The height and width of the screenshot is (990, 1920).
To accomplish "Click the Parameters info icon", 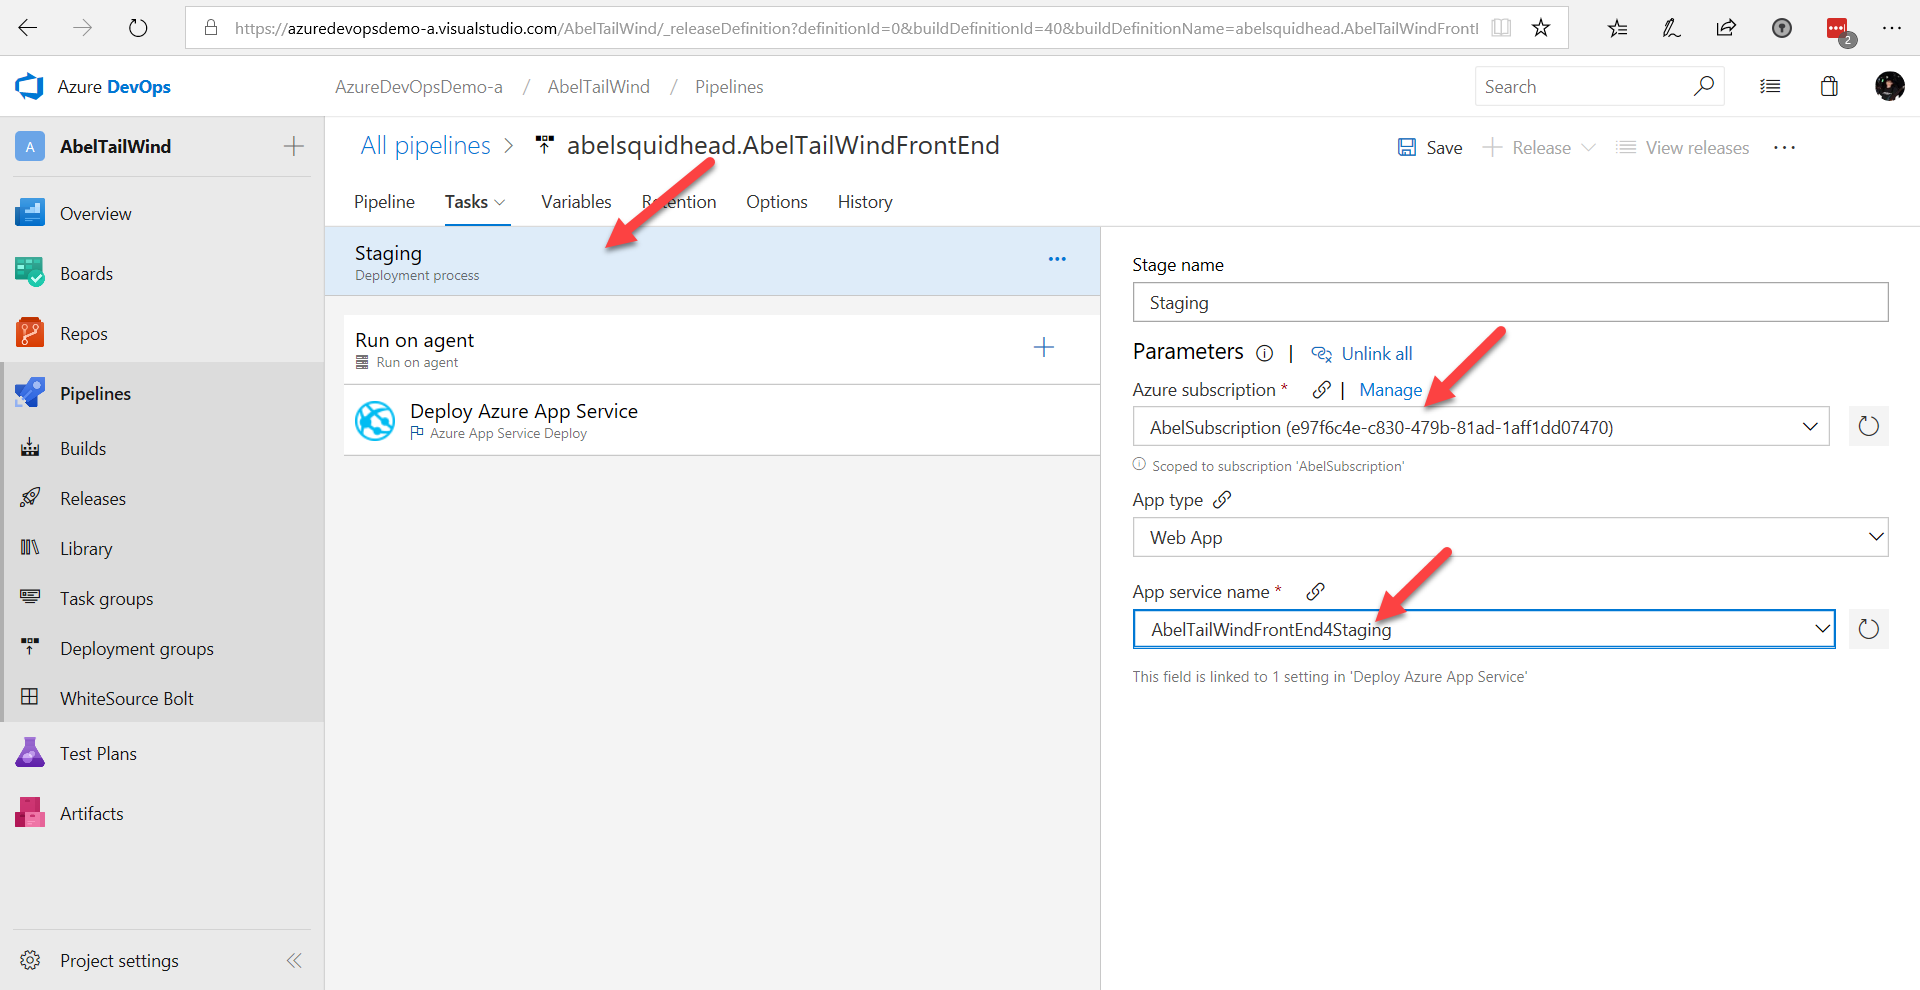I will (x=1264, y=353).
